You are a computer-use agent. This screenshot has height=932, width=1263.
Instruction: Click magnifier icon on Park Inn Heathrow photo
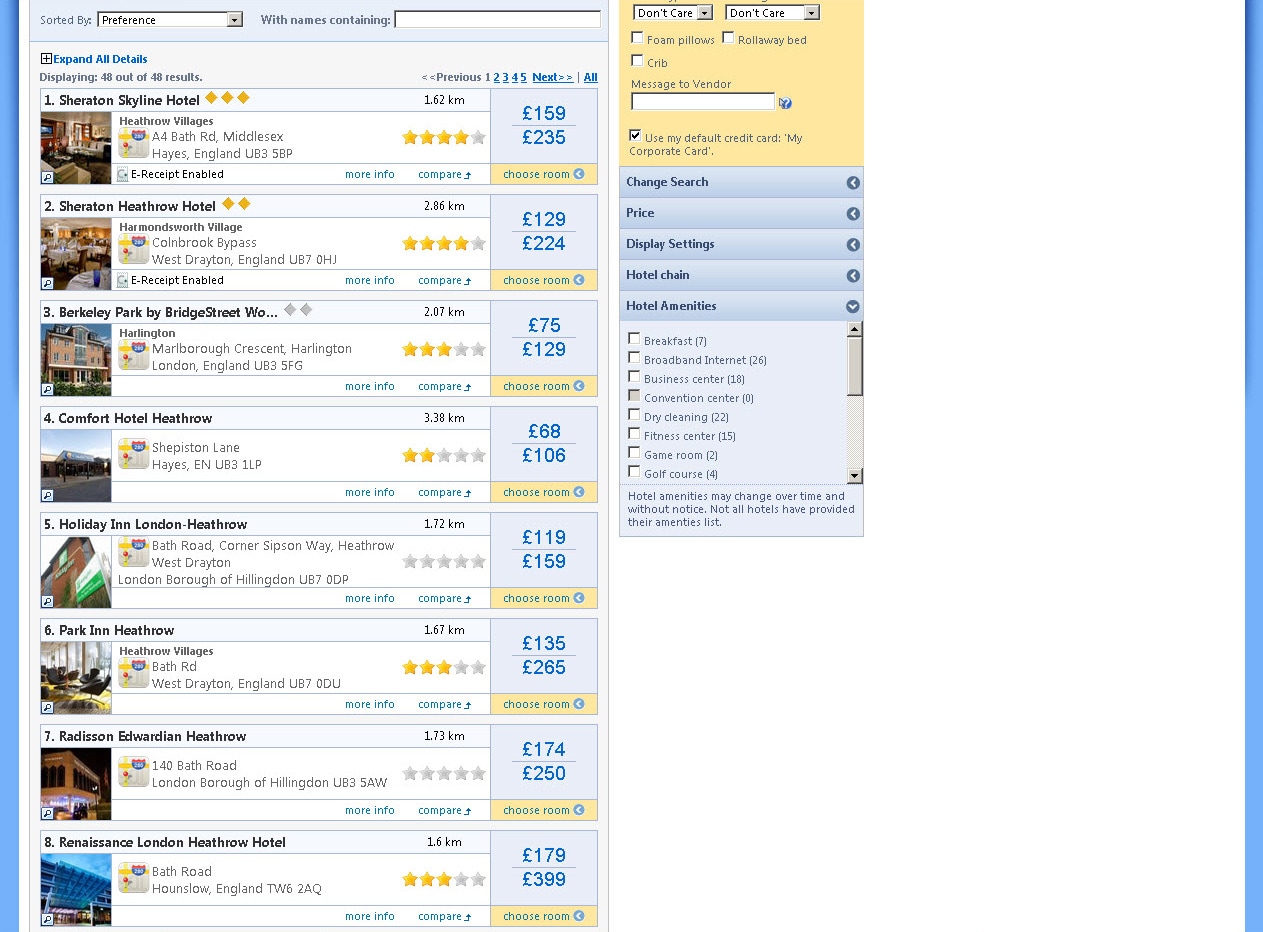click(47, 707)
